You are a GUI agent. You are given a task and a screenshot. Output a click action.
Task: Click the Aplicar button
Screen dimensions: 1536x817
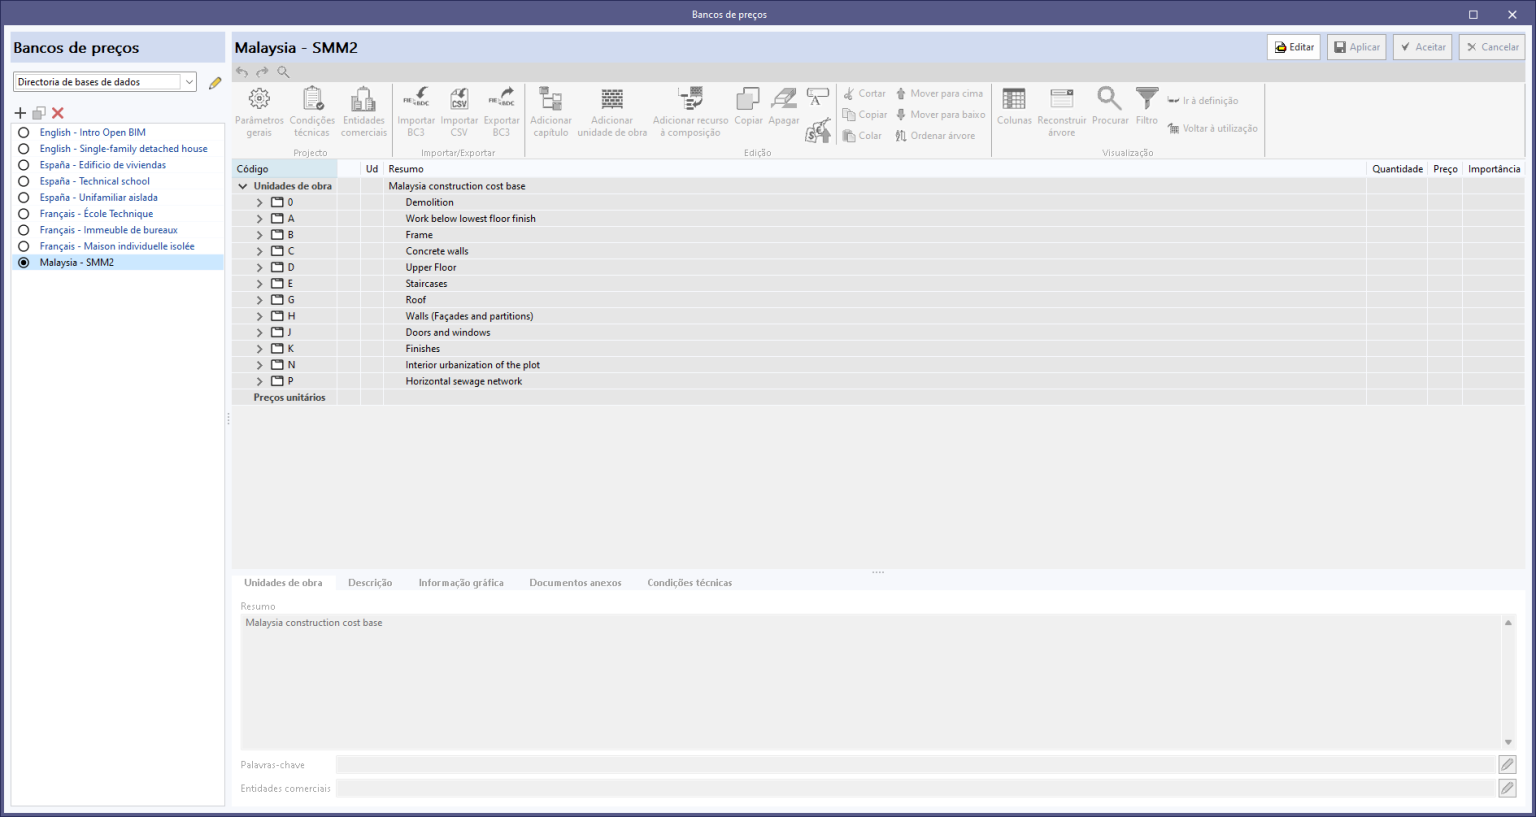1356,47
